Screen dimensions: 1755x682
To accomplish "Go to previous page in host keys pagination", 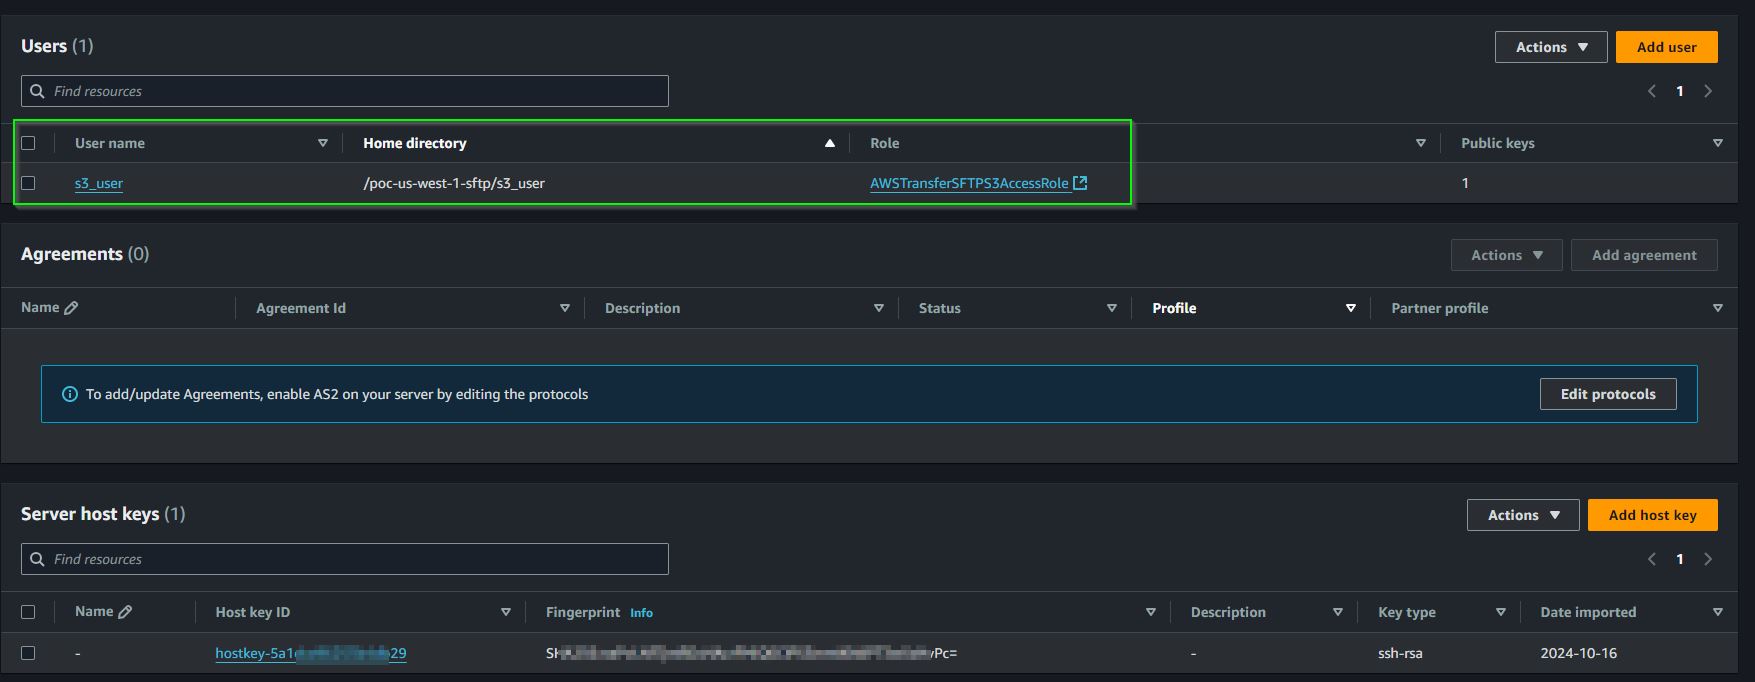I will (1651, 559).
